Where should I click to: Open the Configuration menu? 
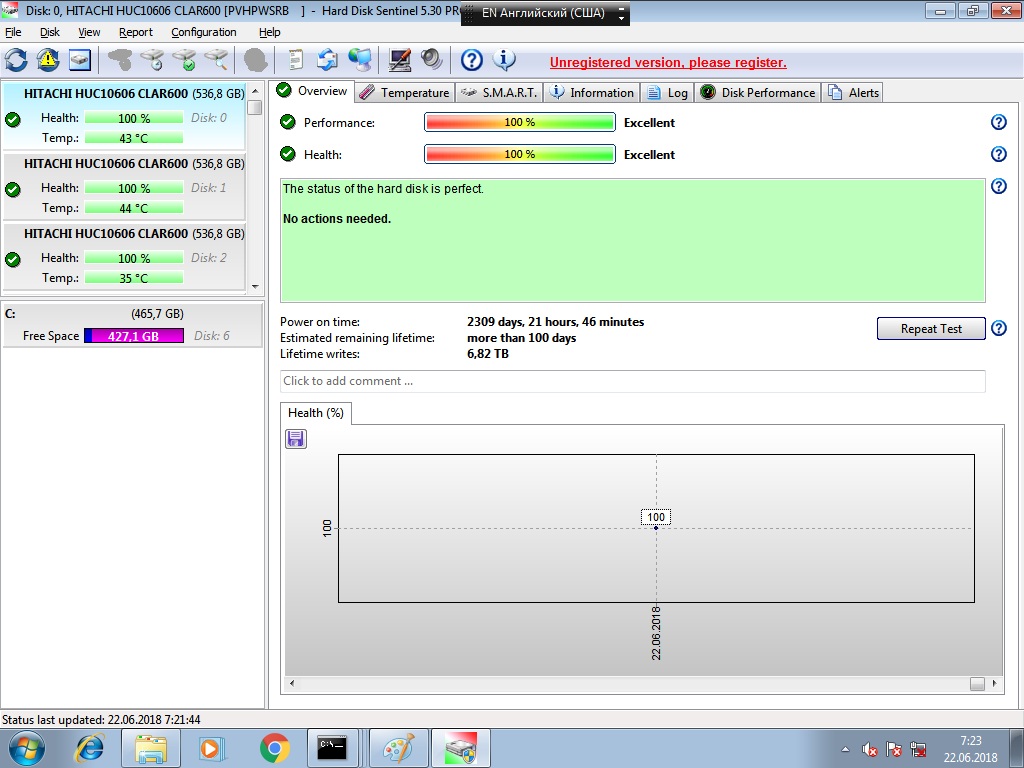(x=204, y=32)
